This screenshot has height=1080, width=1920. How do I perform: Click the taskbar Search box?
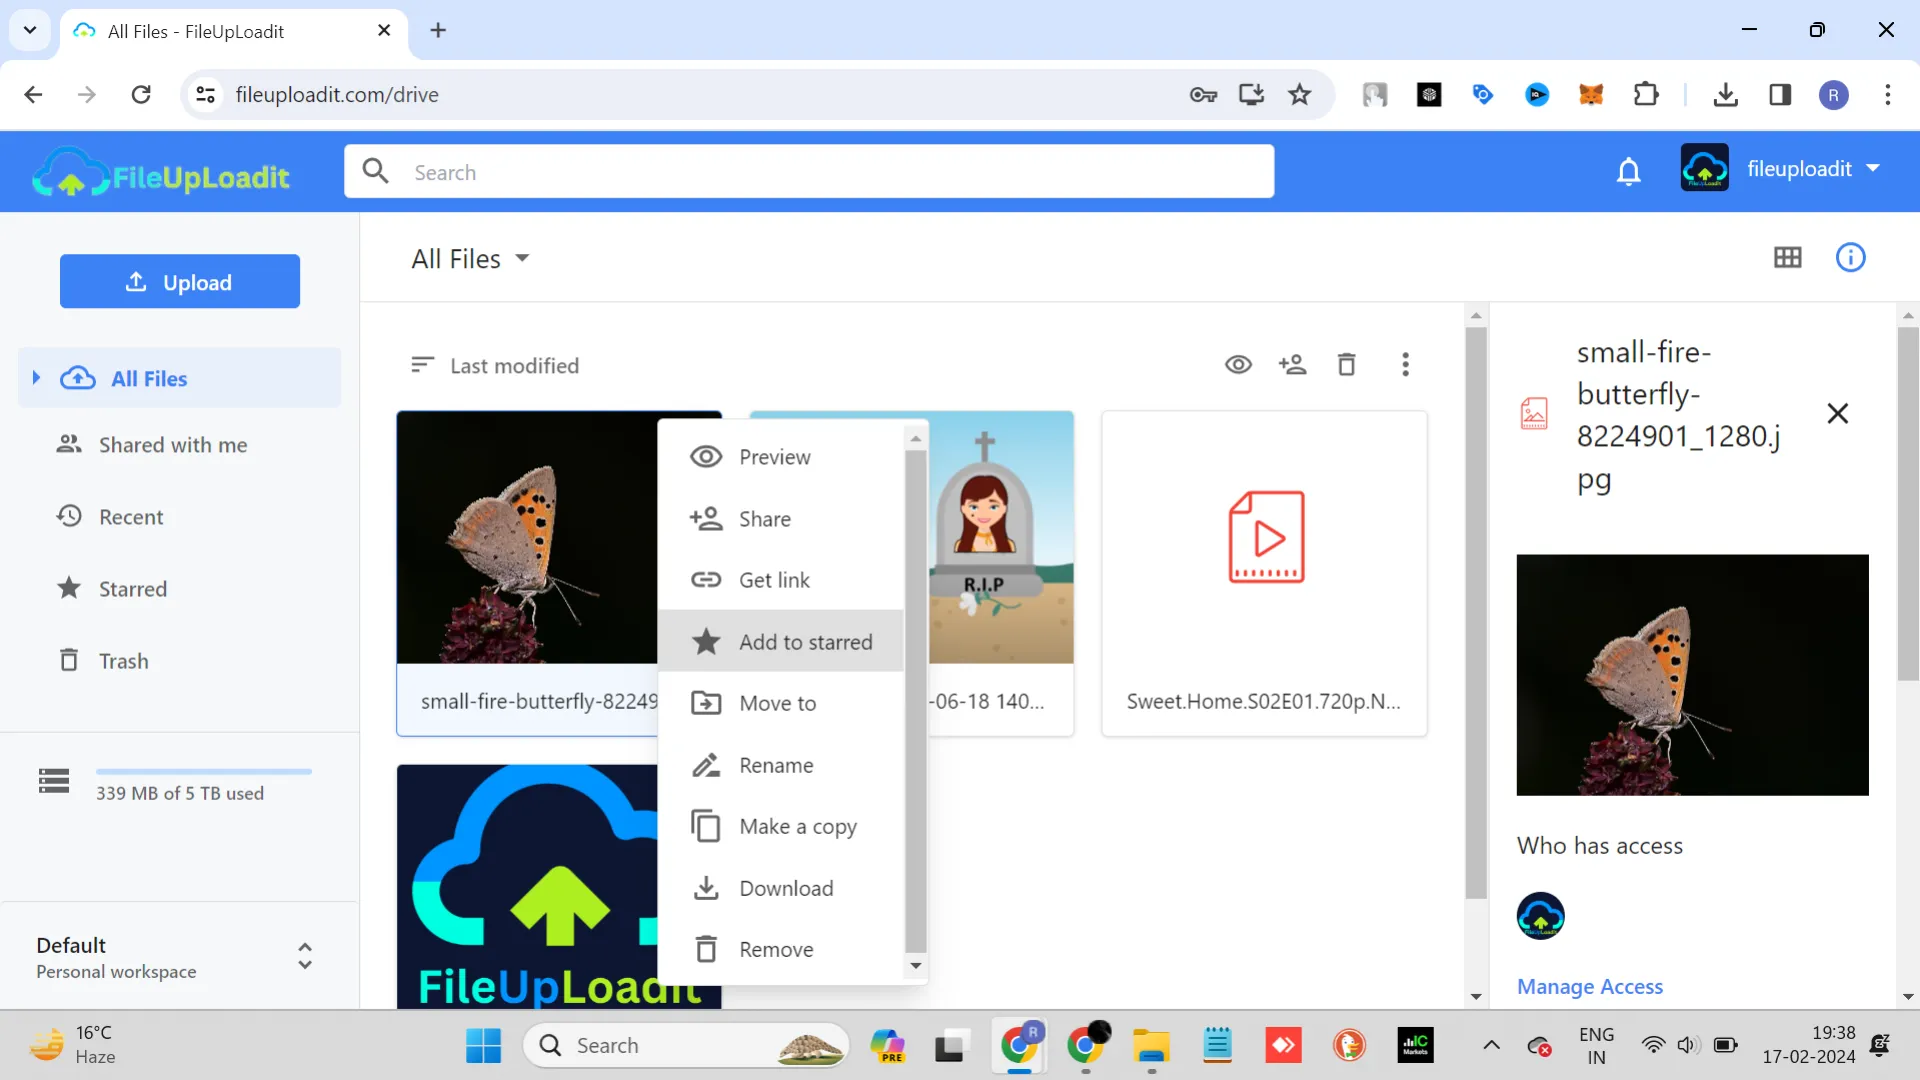point(686,1046)
